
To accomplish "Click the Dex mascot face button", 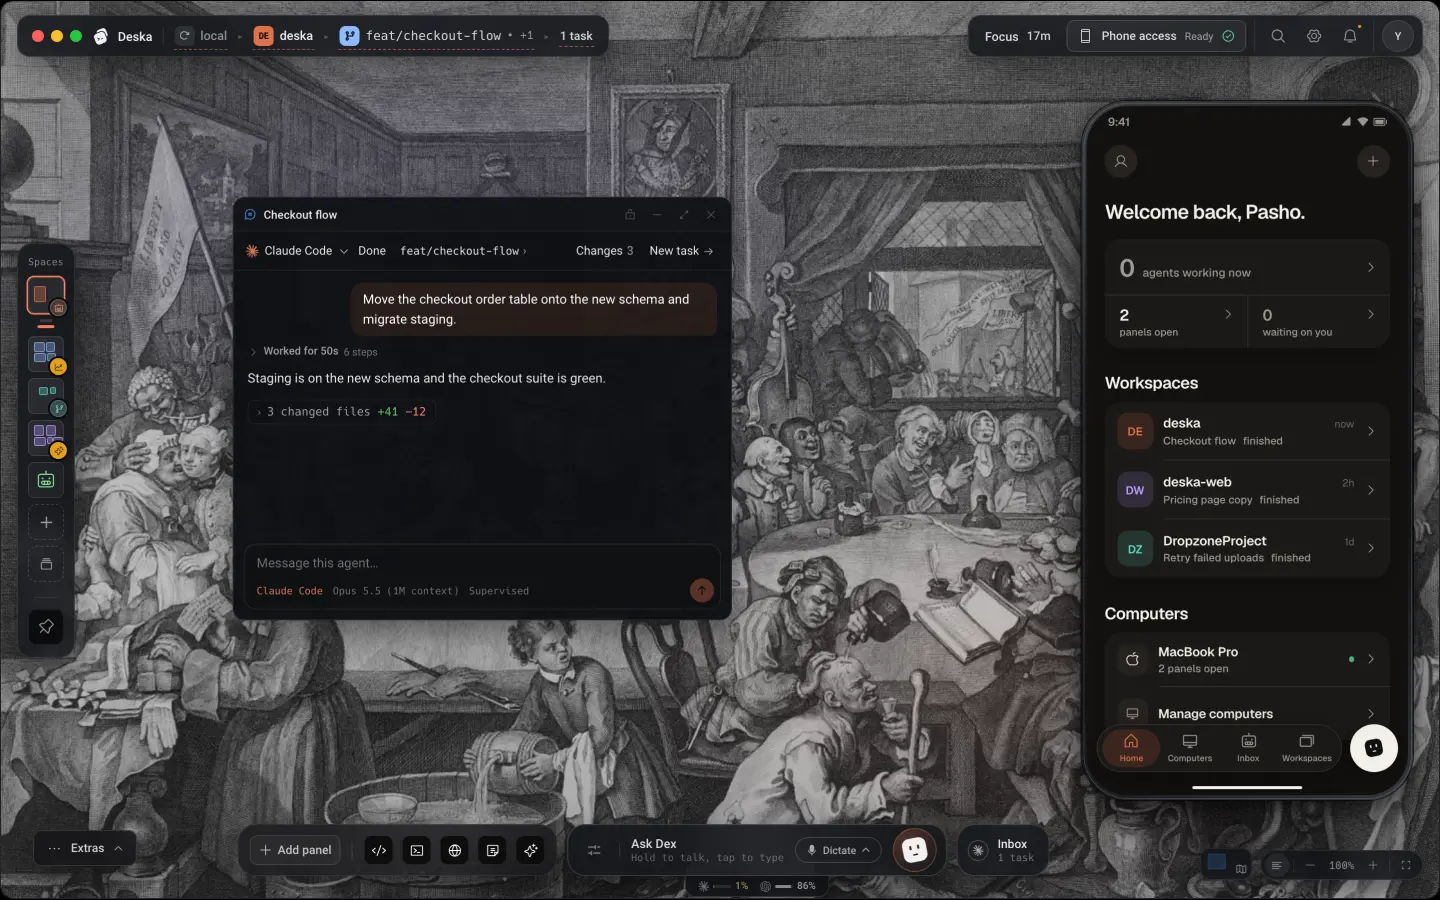I will pyautogui.click(x=914, y=850).
